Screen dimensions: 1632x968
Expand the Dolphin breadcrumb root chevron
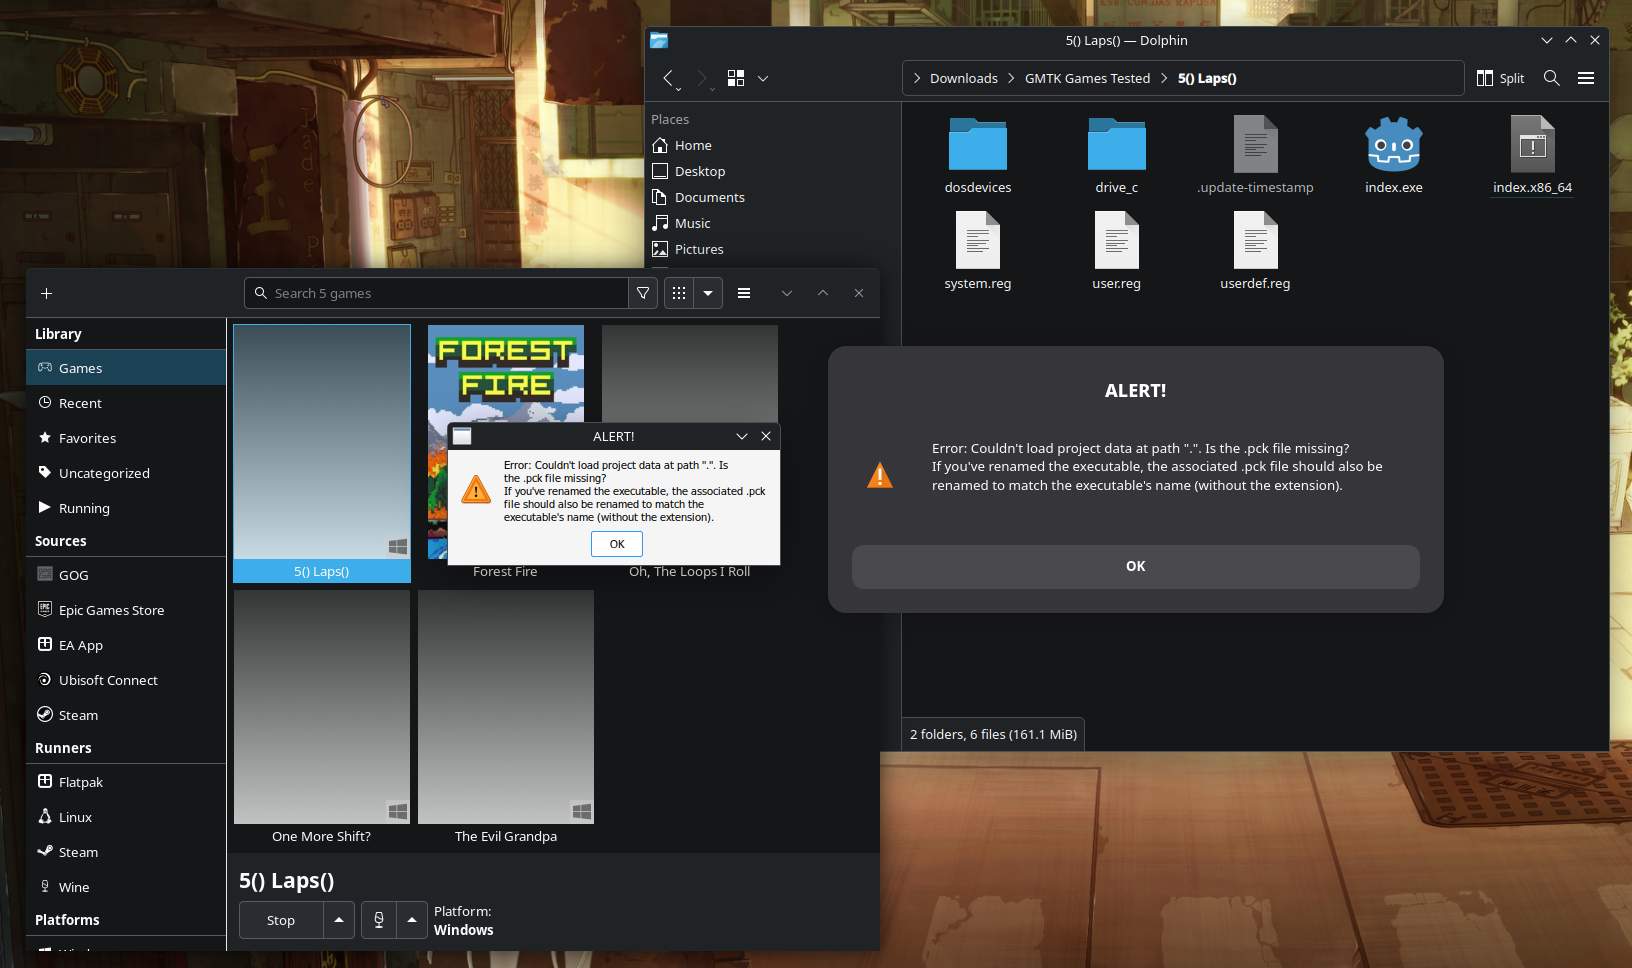[917, 78]
